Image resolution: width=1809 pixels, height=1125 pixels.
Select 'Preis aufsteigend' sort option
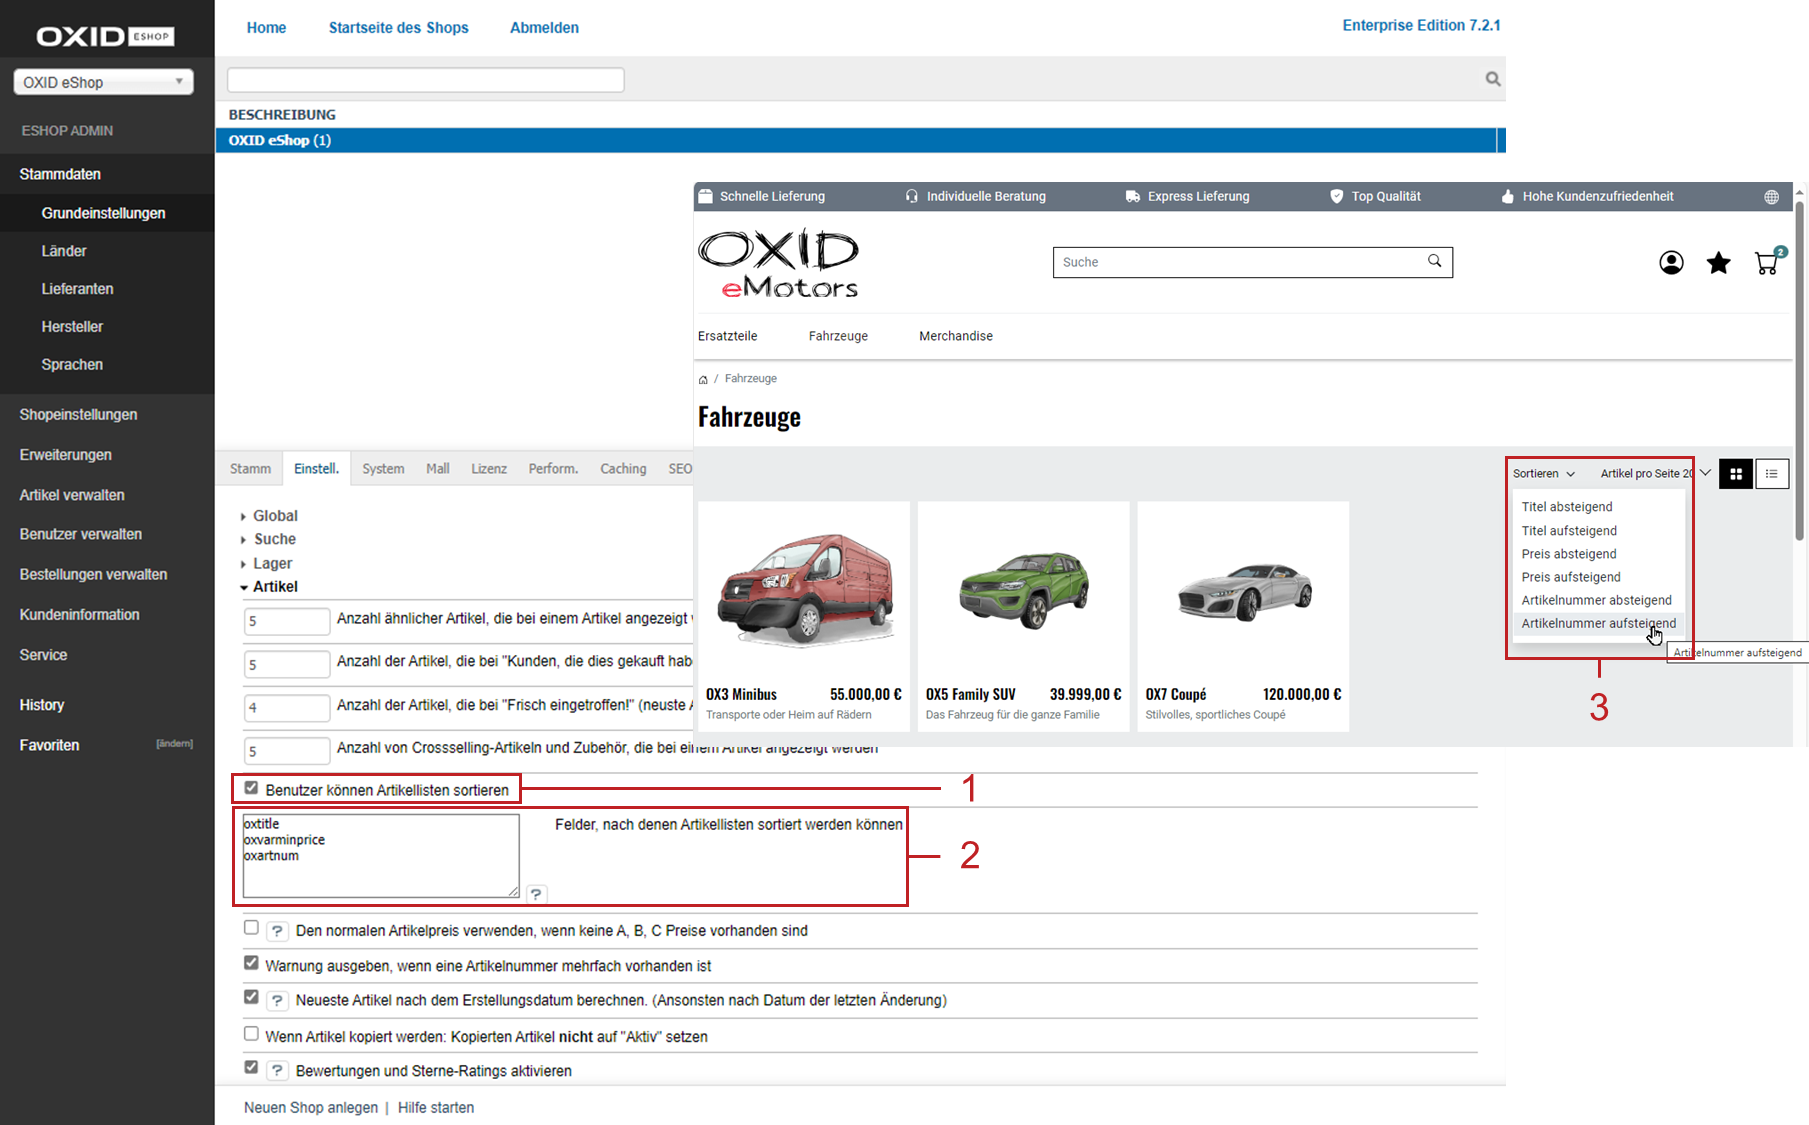1571,577
